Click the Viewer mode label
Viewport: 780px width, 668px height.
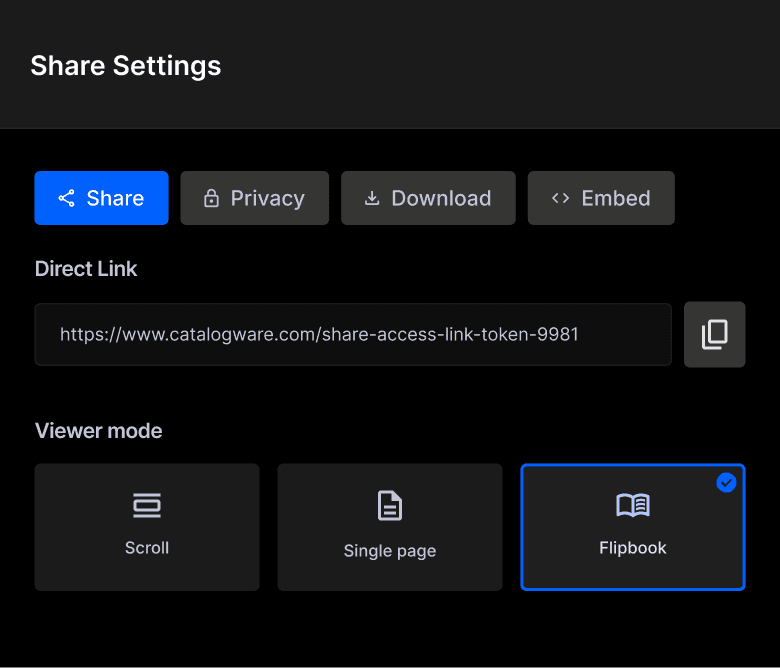tap(99, 431)
